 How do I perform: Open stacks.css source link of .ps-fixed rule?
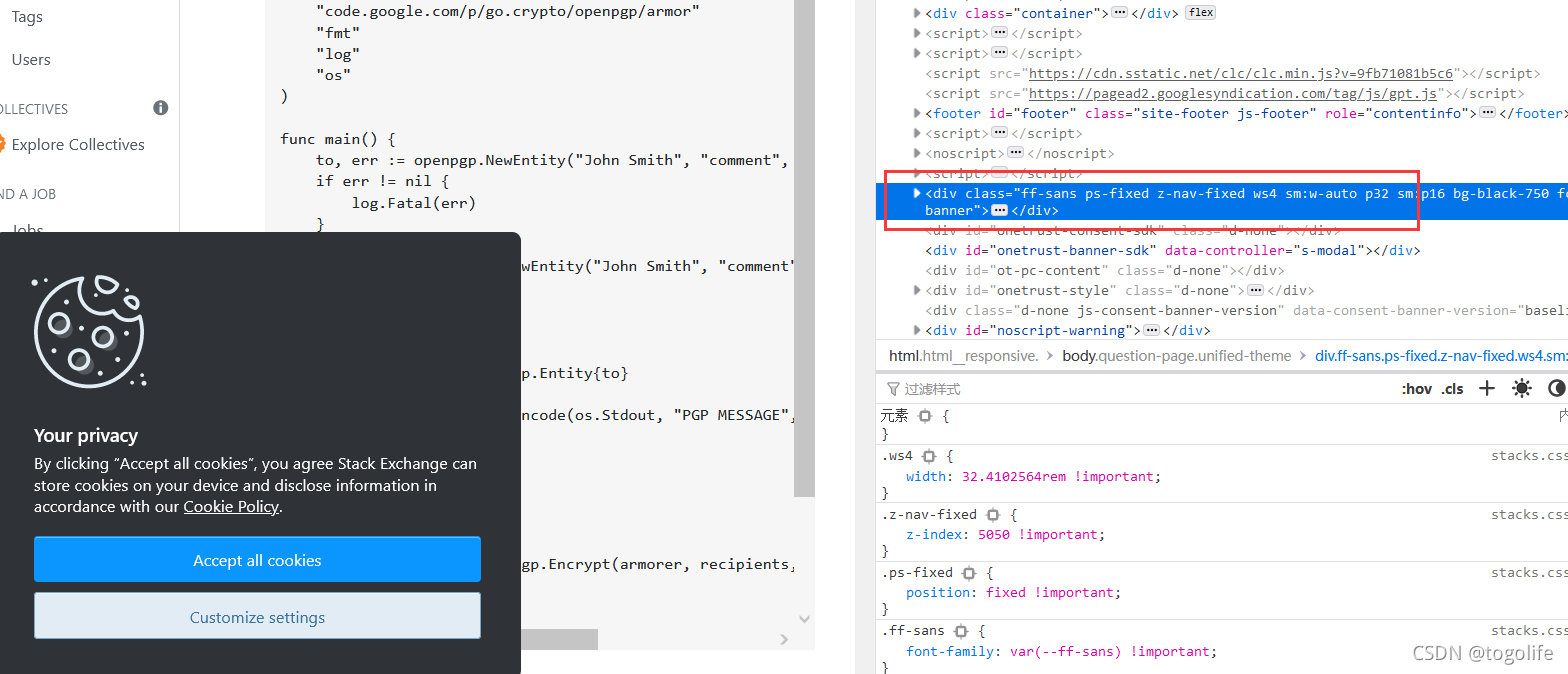(1529, 573)
